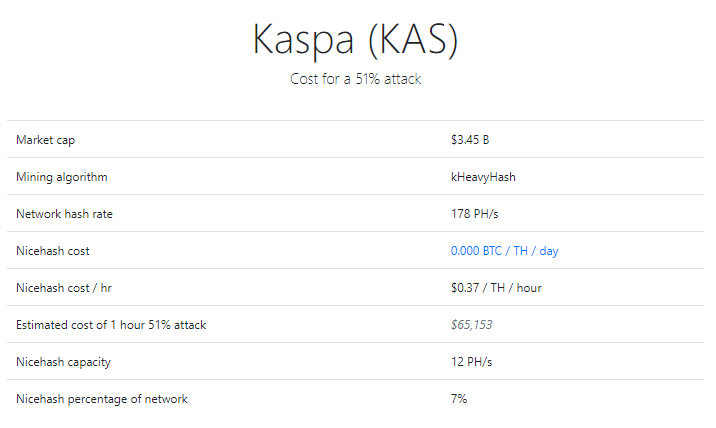Click the kHeavyHash algorithm value
The height and width of the screenshot is (428, 716).
pyautogui.click(x=483, y=177)
